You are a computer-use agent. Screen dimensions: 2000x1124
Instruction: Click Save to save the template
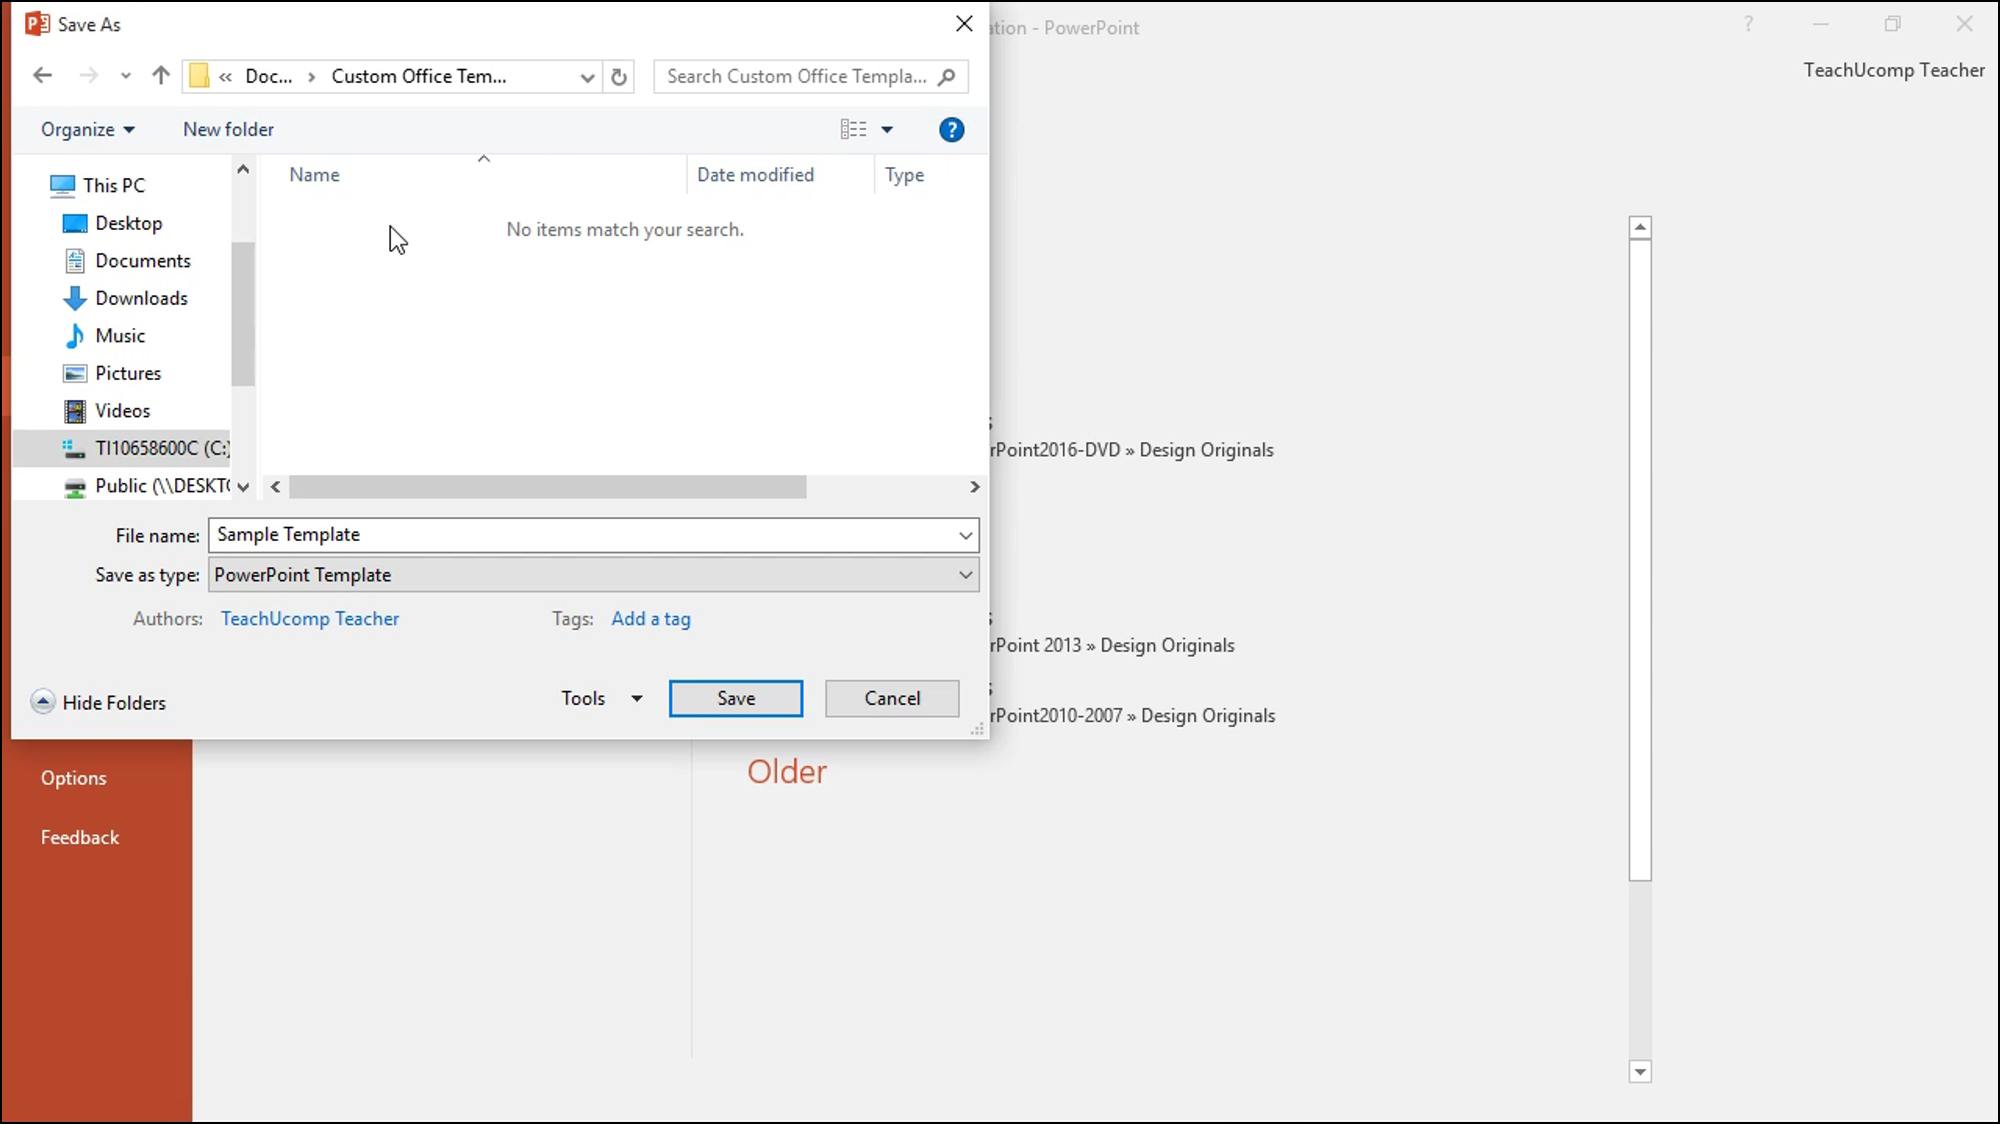[735, 697]
